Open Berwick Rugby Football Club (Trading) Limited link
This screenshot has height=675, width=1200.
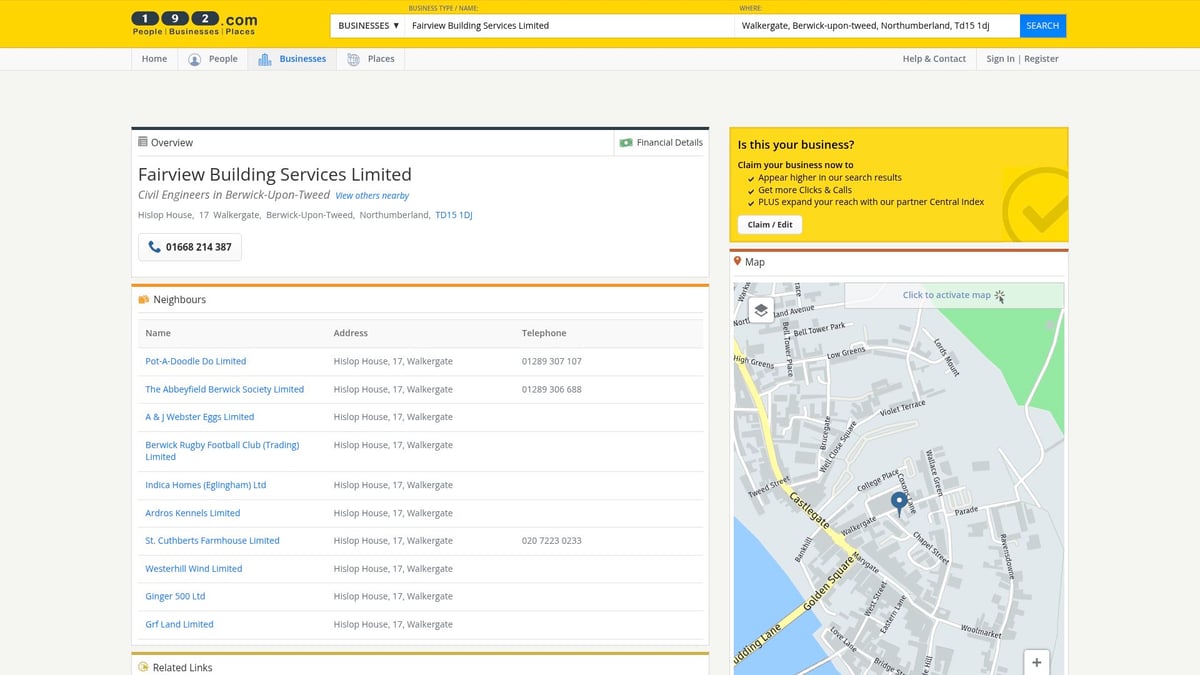[222, 451]
